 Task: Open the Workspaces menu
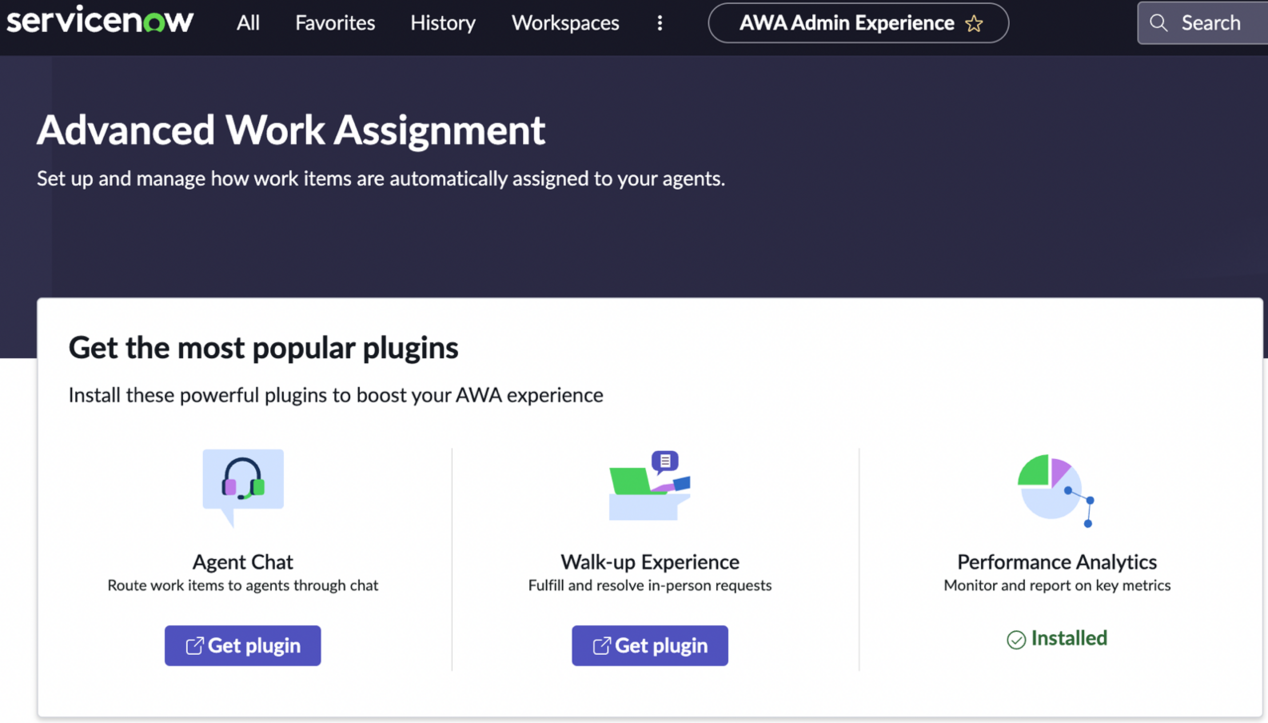[565, 22]
